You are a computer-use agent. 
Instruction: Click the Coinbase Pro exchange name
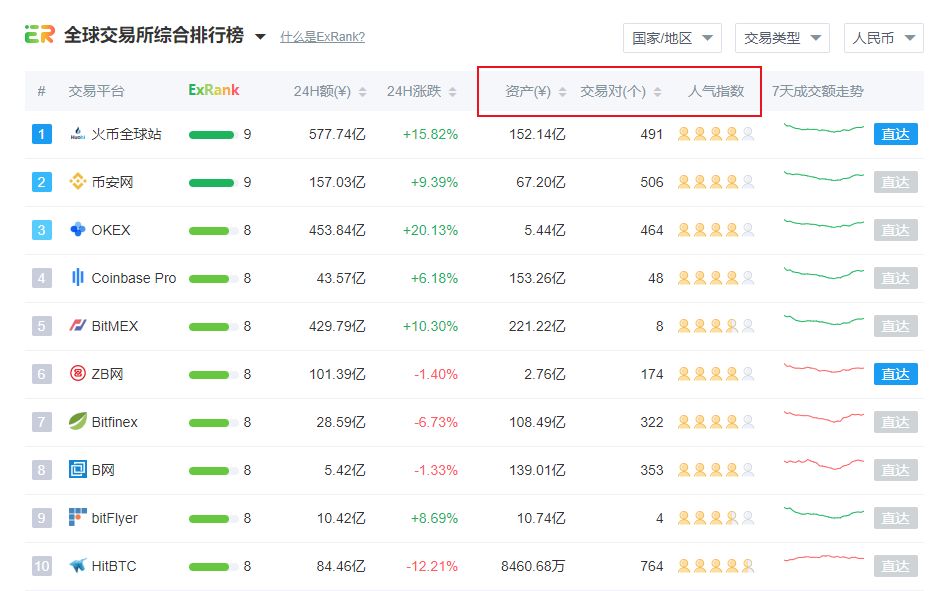[134, 278]
